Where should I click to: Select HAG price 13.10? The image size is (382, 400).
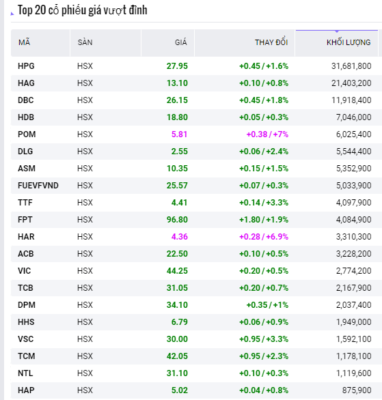(x=177, y=83)
